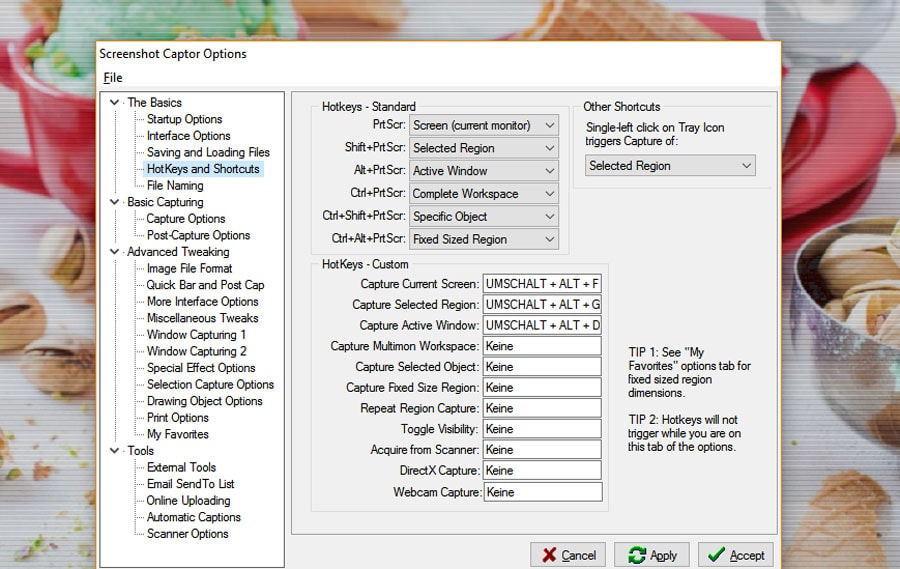The height and width of the screenshot is (569, 900).
Task: Go to Drawing Object Options
Action: pyautogui.click(x=204, y=401)
